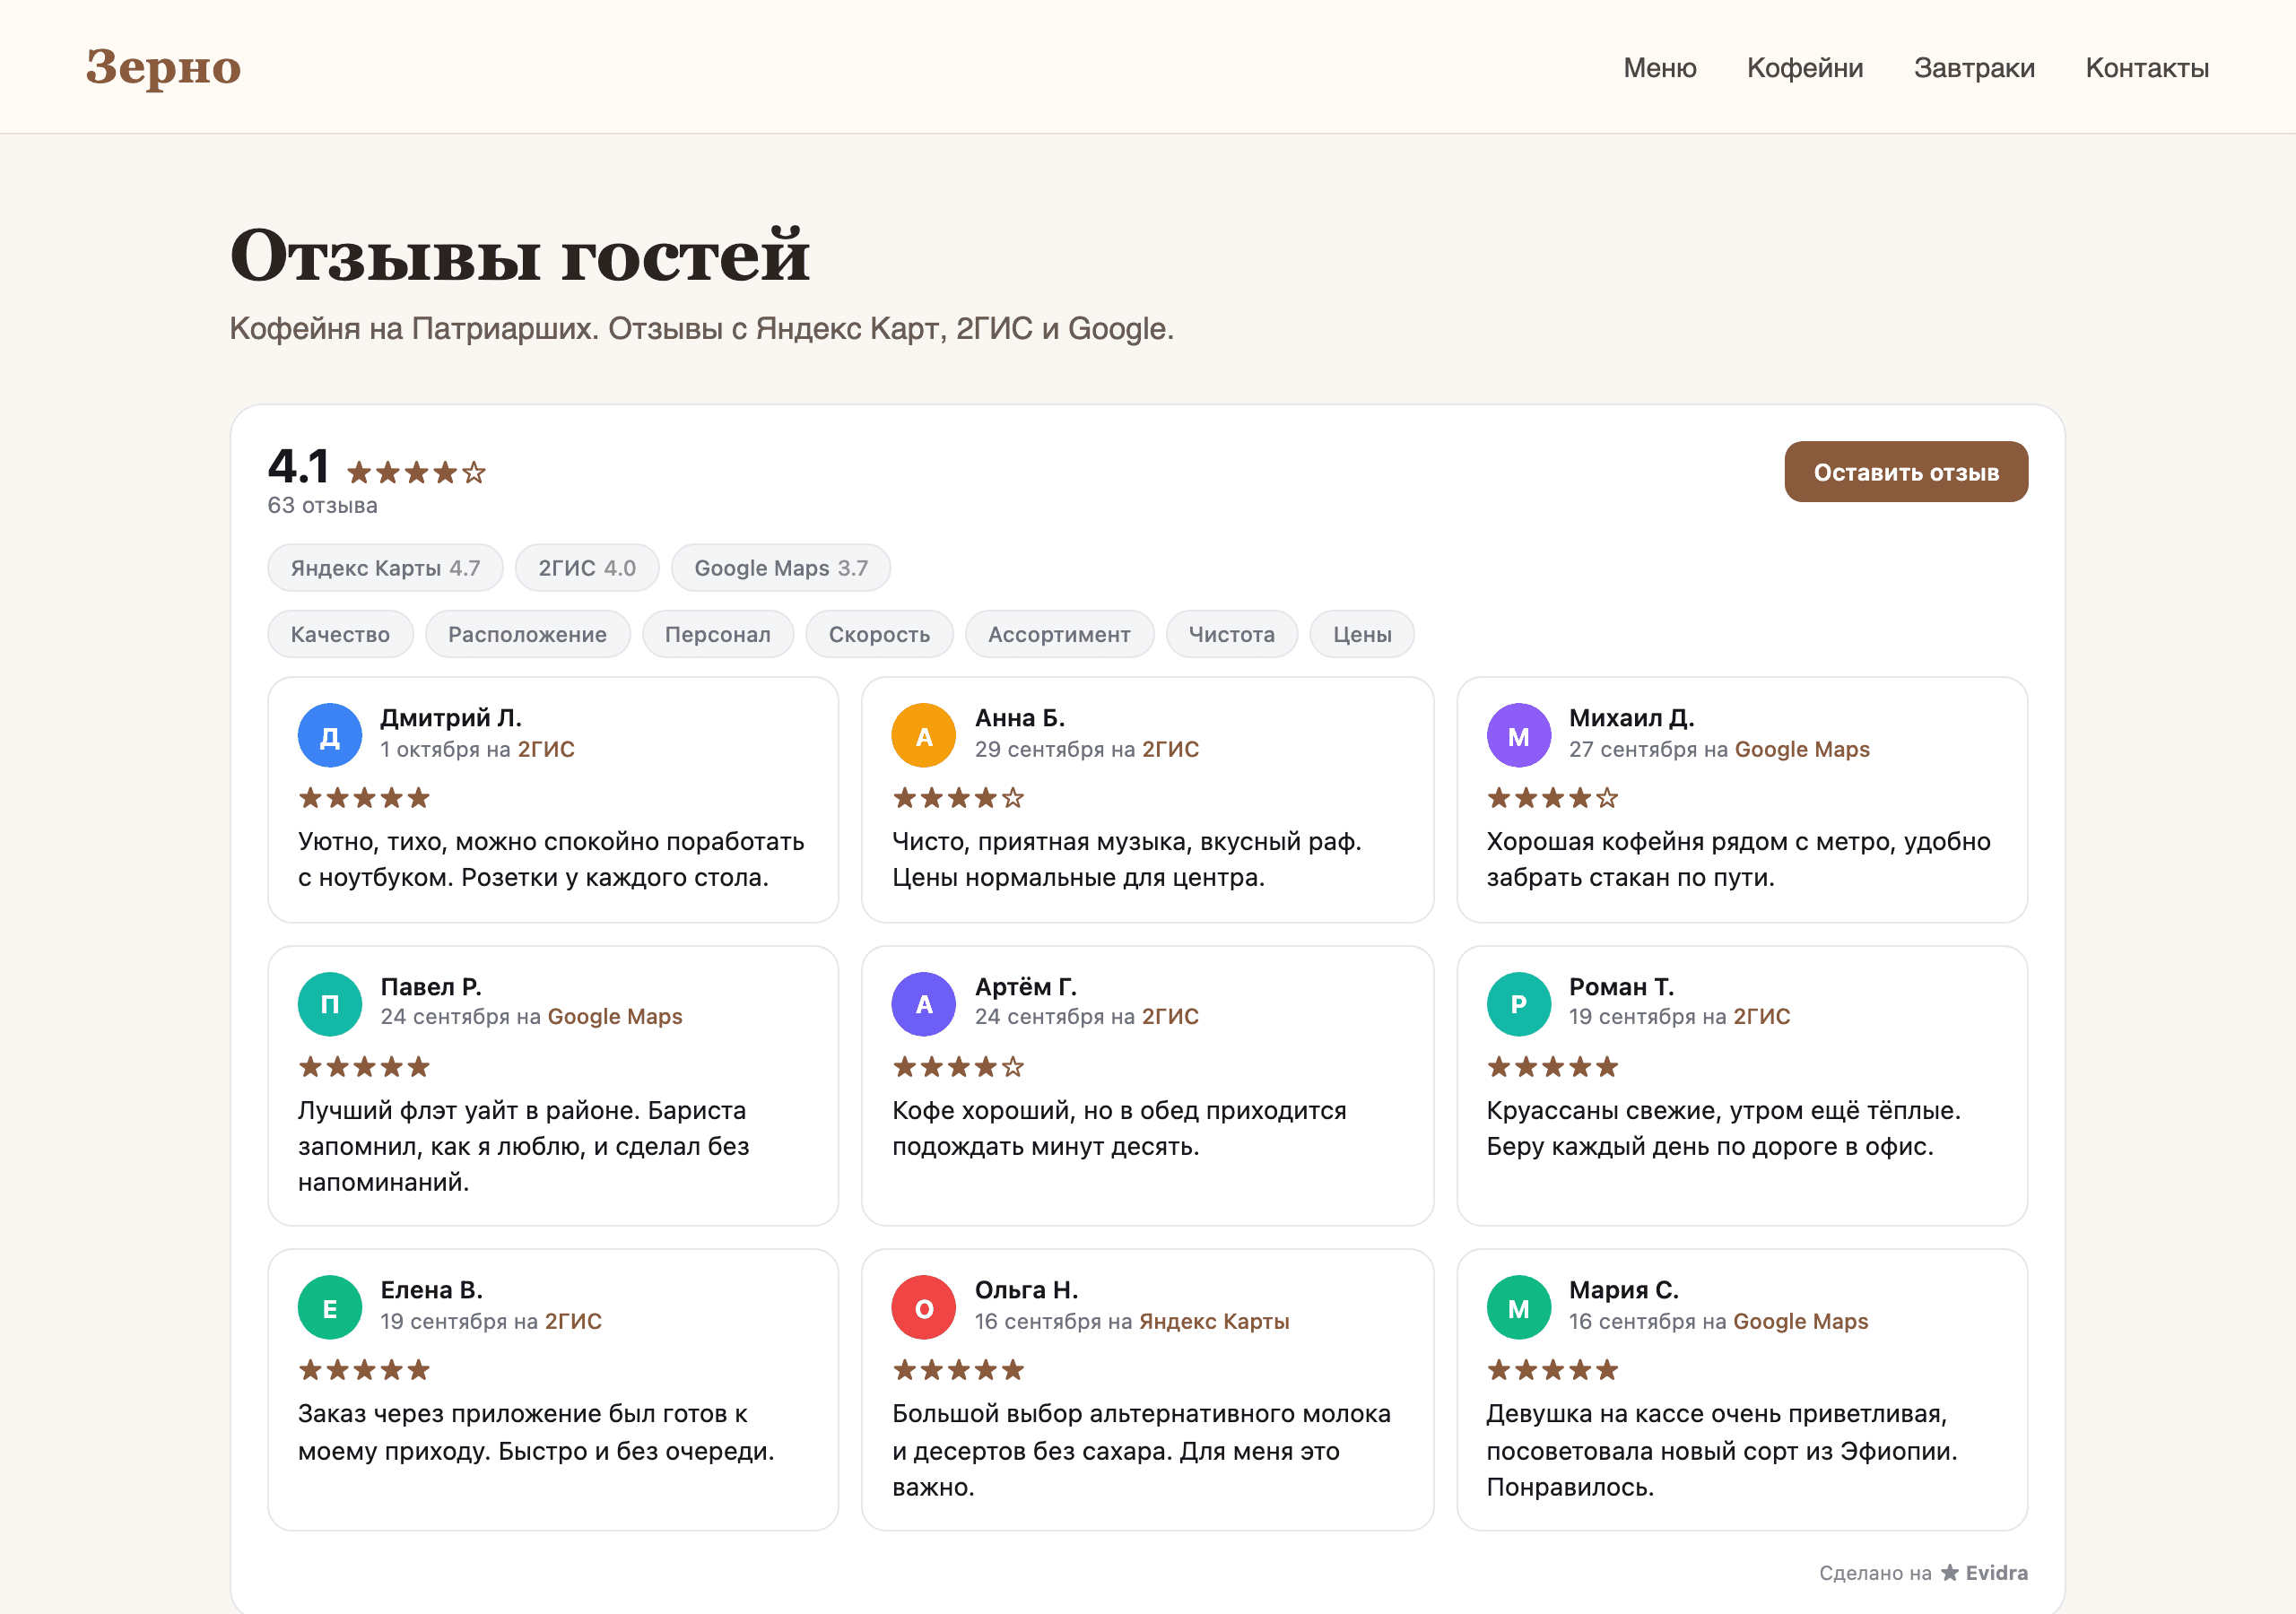Click the name Мария С.
The width and height of the screenshot is (2296, 1614).
(x=1623, y=1291)
